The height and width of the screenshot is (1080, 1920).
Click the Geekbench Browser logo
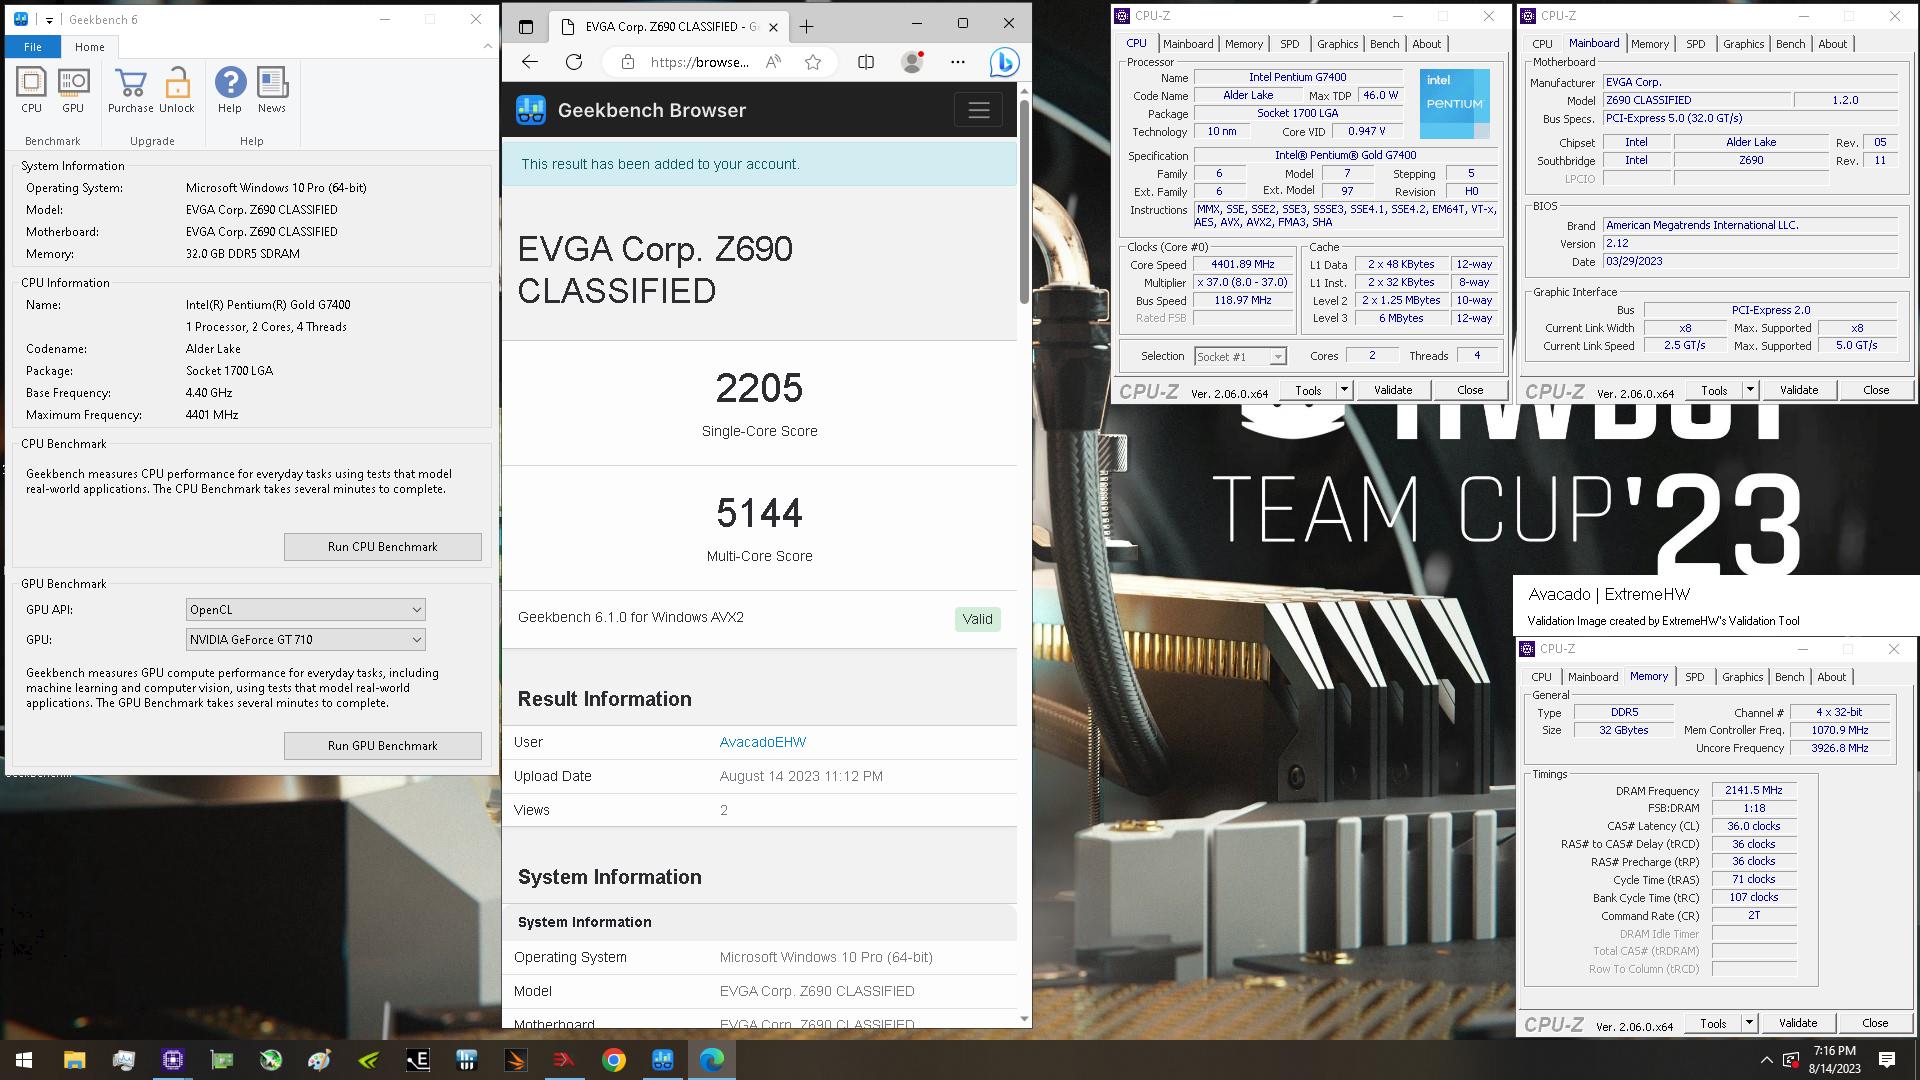pos(531,110)
